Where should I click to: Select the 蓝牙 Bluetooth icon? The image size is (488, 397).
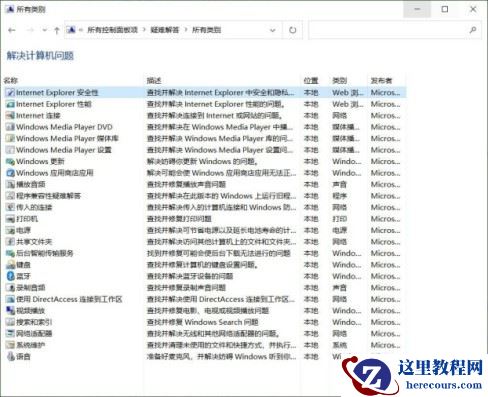coord(11,276)
